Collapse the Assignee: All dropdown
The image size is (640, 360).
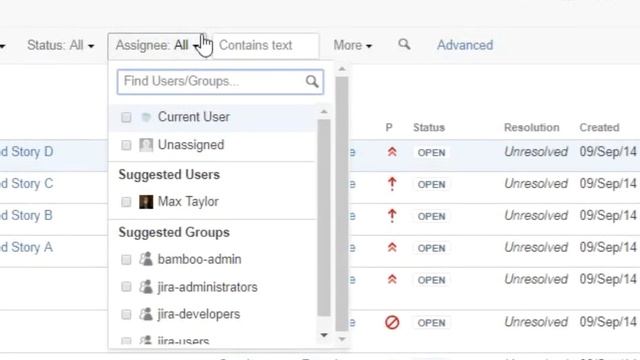point(159,45)
